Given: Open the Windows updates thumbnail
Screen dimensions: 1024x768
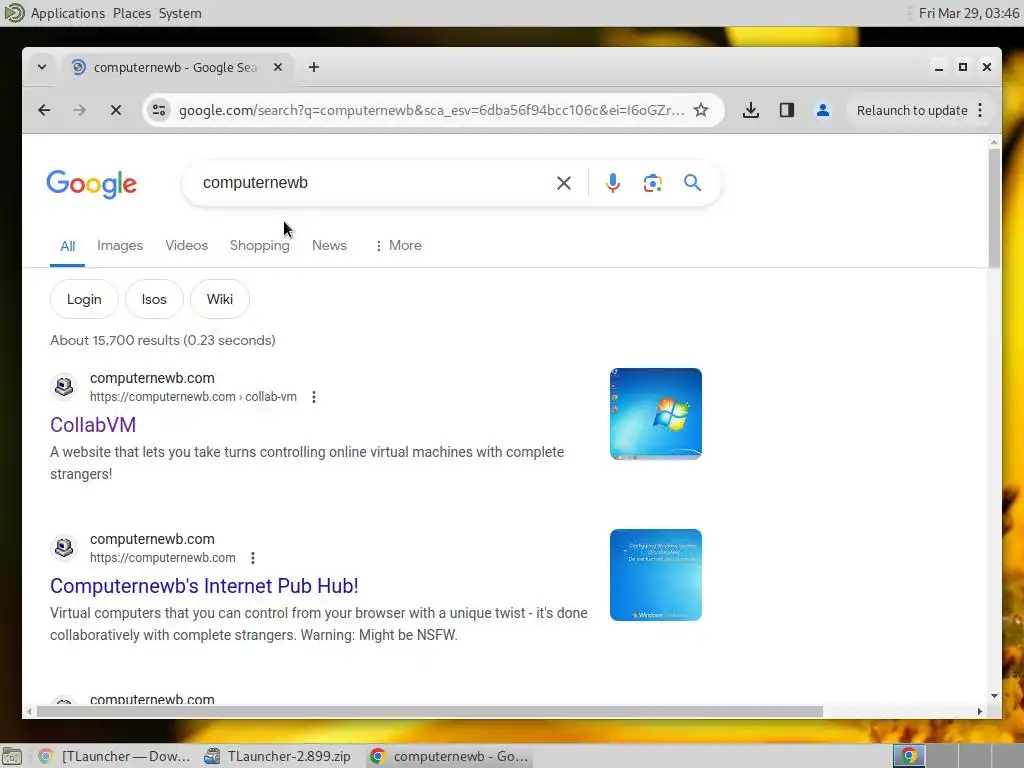Looking at the screenshot, I should tap(656, 575).
